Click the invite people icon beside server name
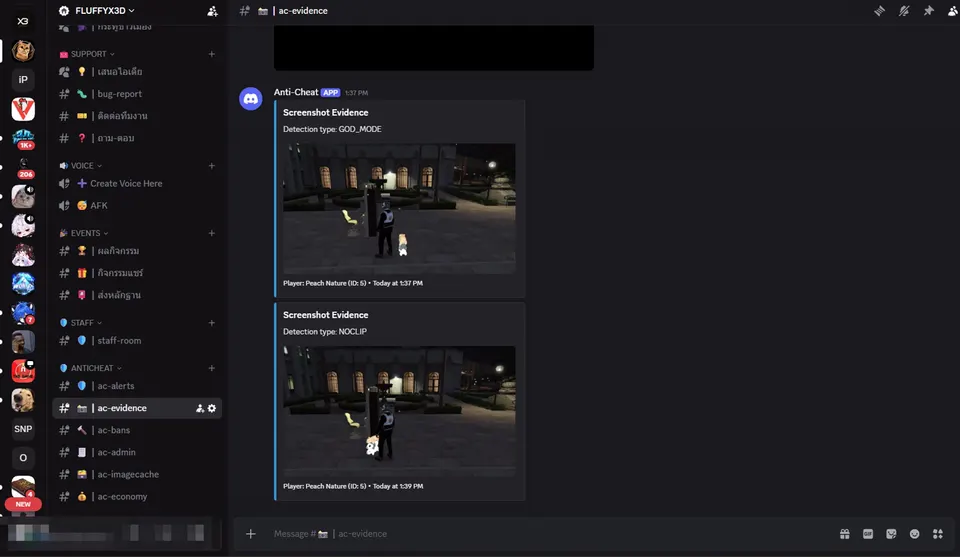This screenshot has width=960, height=557. 212,11
